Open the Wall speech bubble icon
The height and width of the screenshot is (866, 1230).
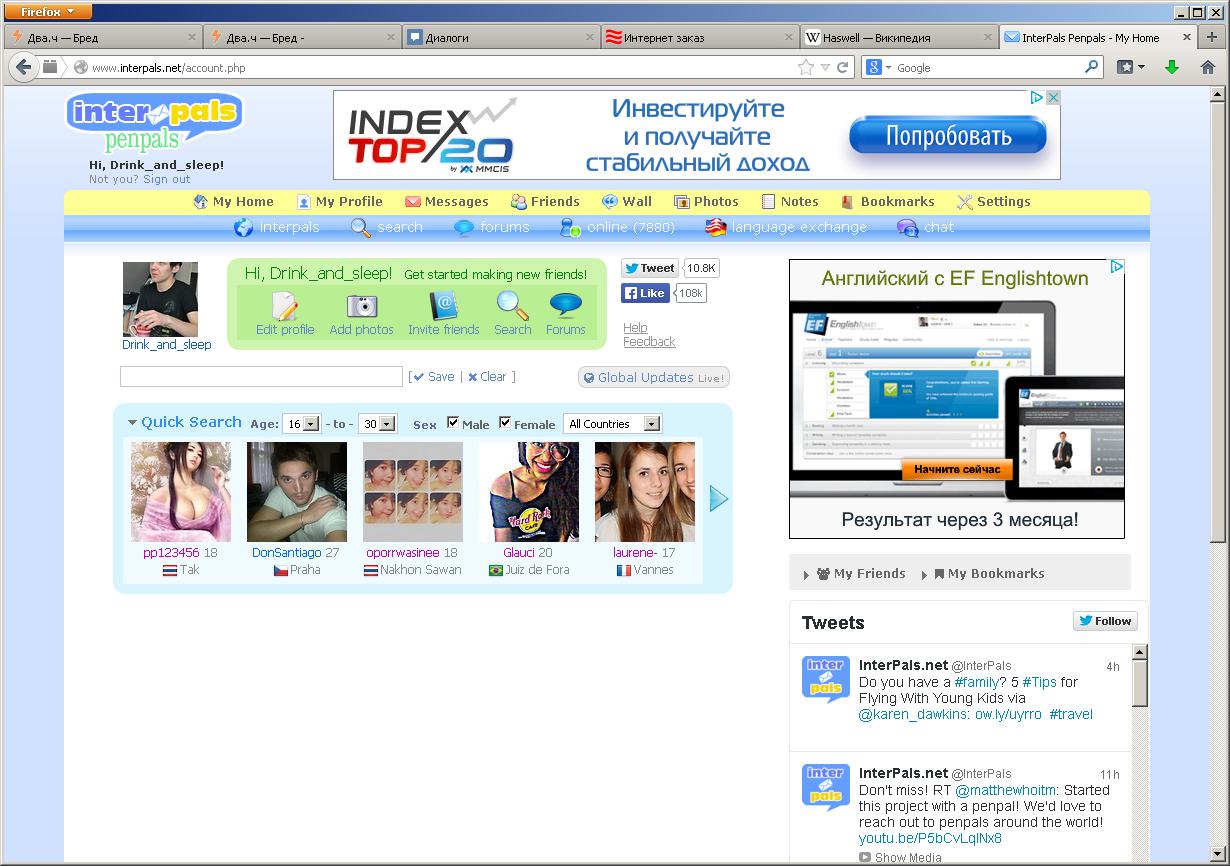610,202
